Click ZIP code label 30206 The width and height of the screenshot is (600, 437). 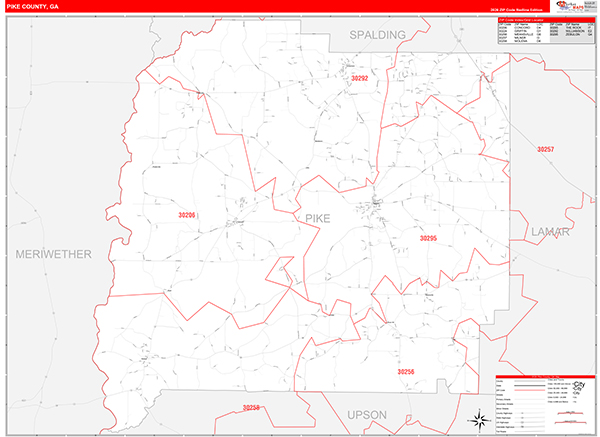click(x=186, y=215)
